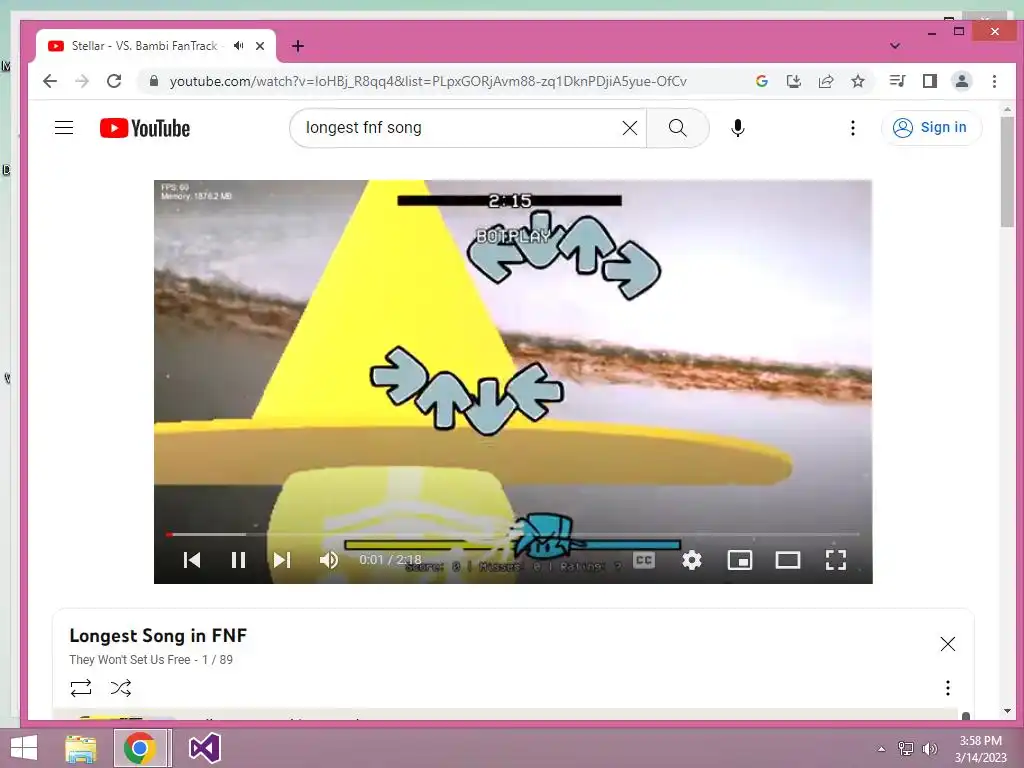This screenshot has width=1024, height=768.
Task: Run search with magnifier button
Action: coord(677,128)
